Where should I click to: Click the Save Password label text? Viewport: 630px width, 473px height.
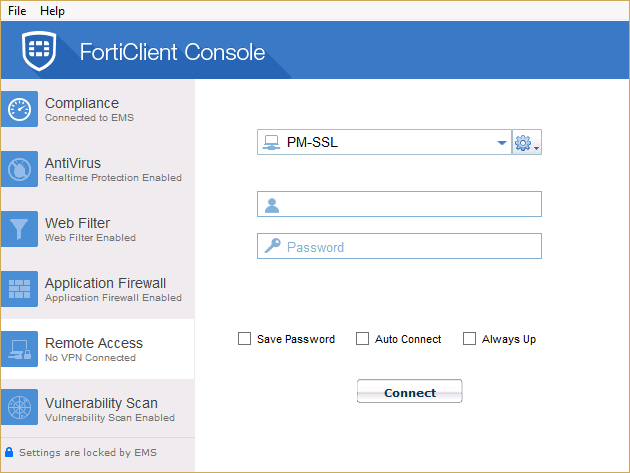pos(296,339)
